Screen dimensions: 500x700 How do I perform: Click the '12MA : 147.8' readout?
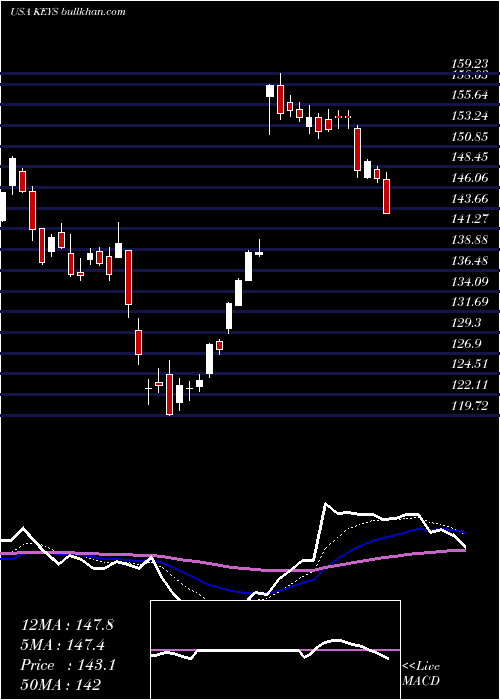(67, 625)
